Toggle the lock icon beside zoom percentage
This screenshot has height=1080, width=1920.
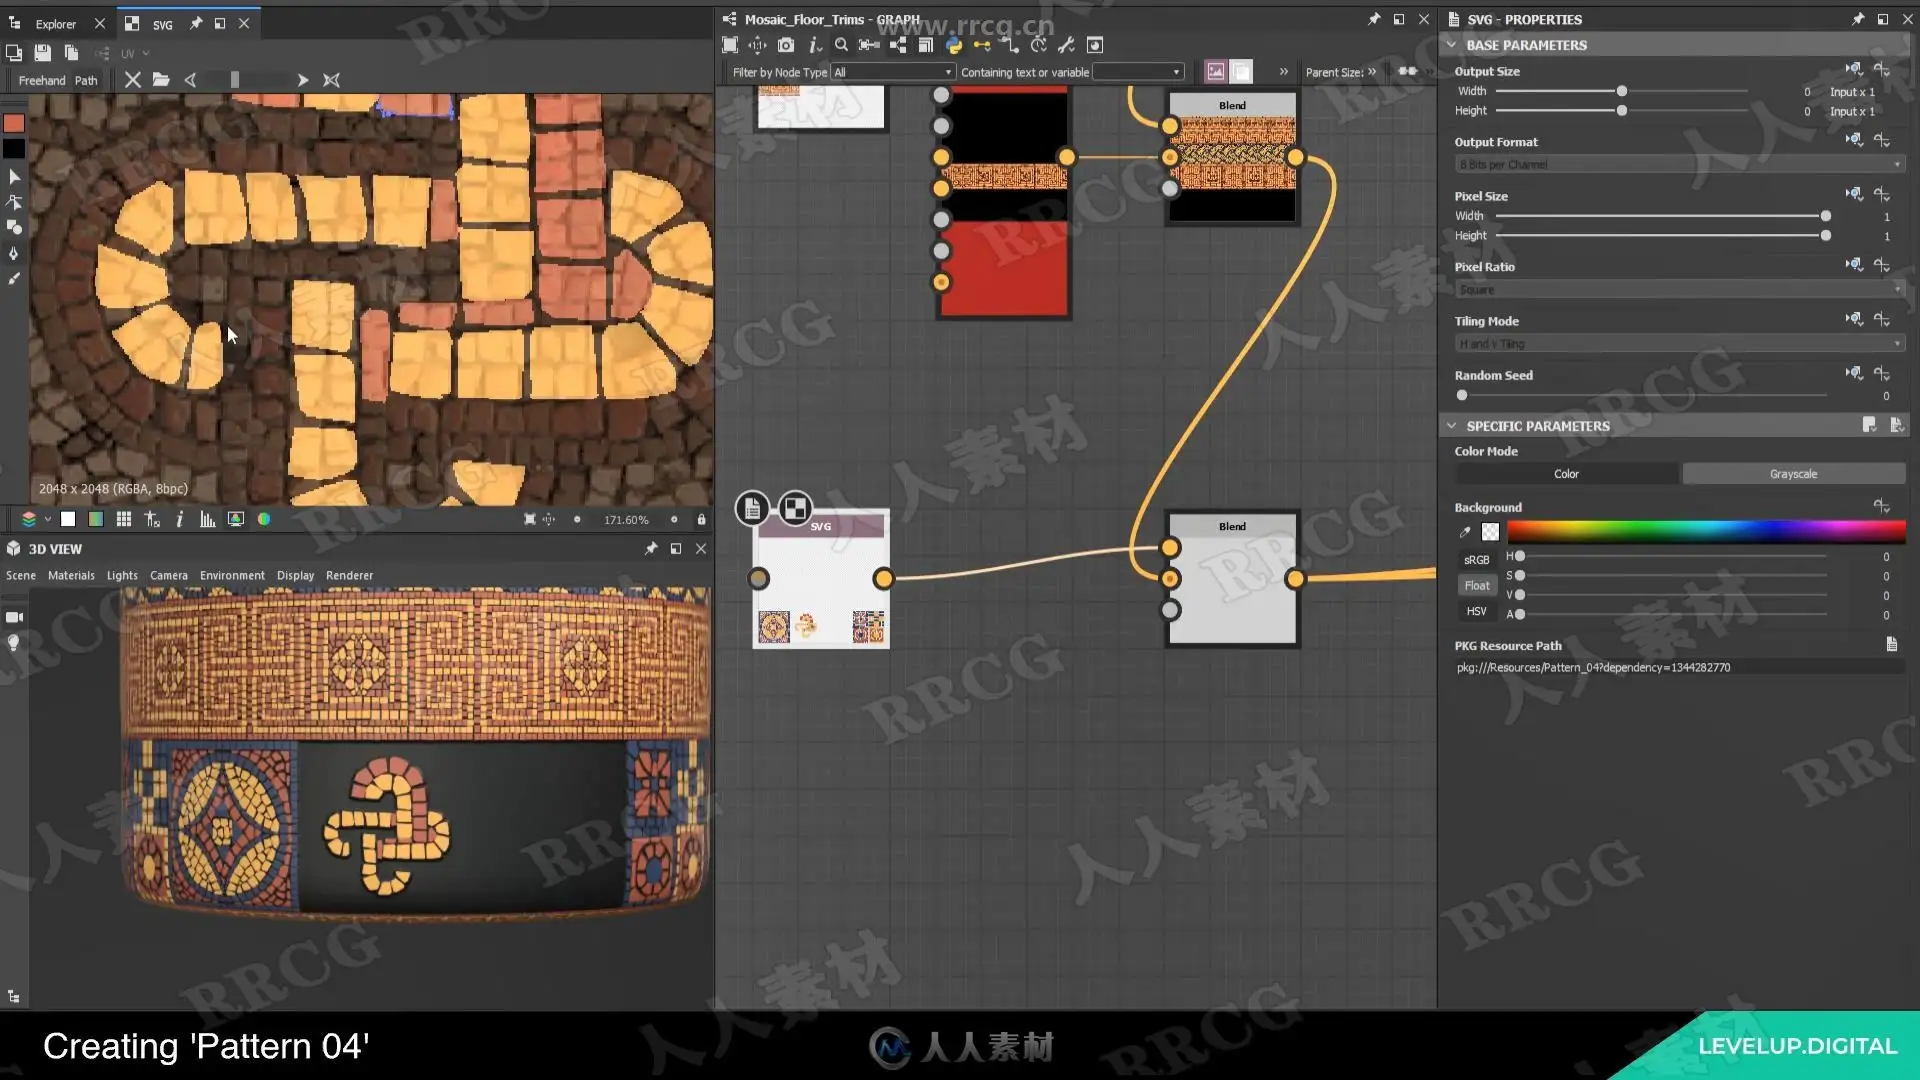point(701,519)
